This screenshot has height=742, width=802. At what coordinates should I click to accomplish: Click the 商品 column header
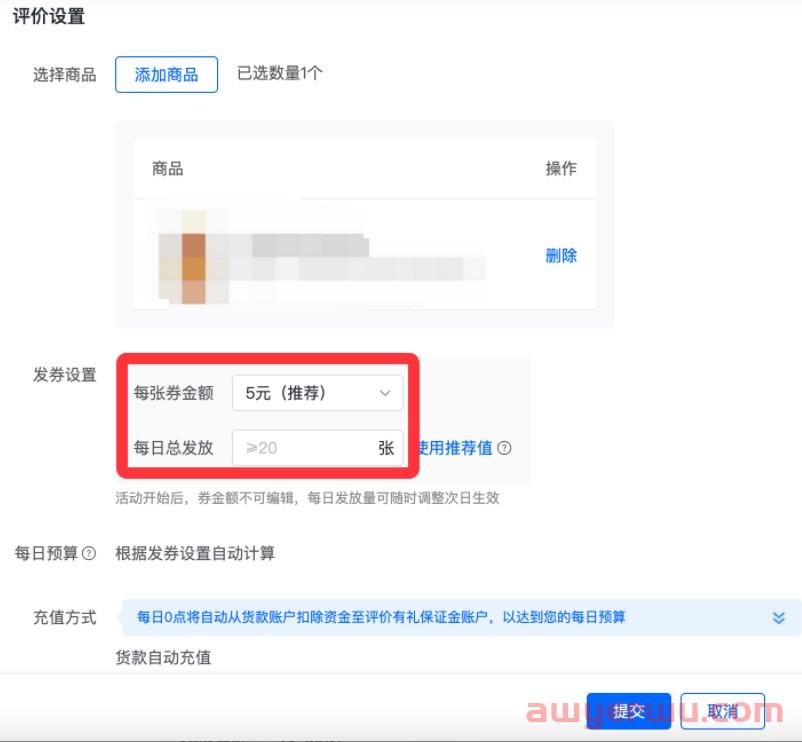point(168,169)
